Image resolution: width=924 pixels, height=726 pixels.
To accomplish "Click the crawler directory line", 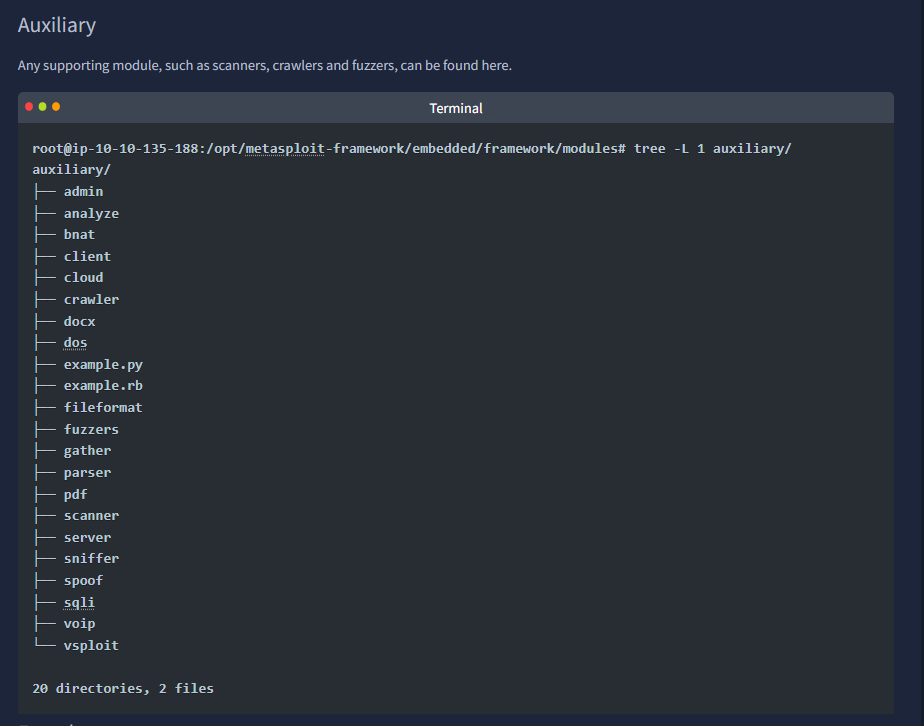I will pos(91,299).
